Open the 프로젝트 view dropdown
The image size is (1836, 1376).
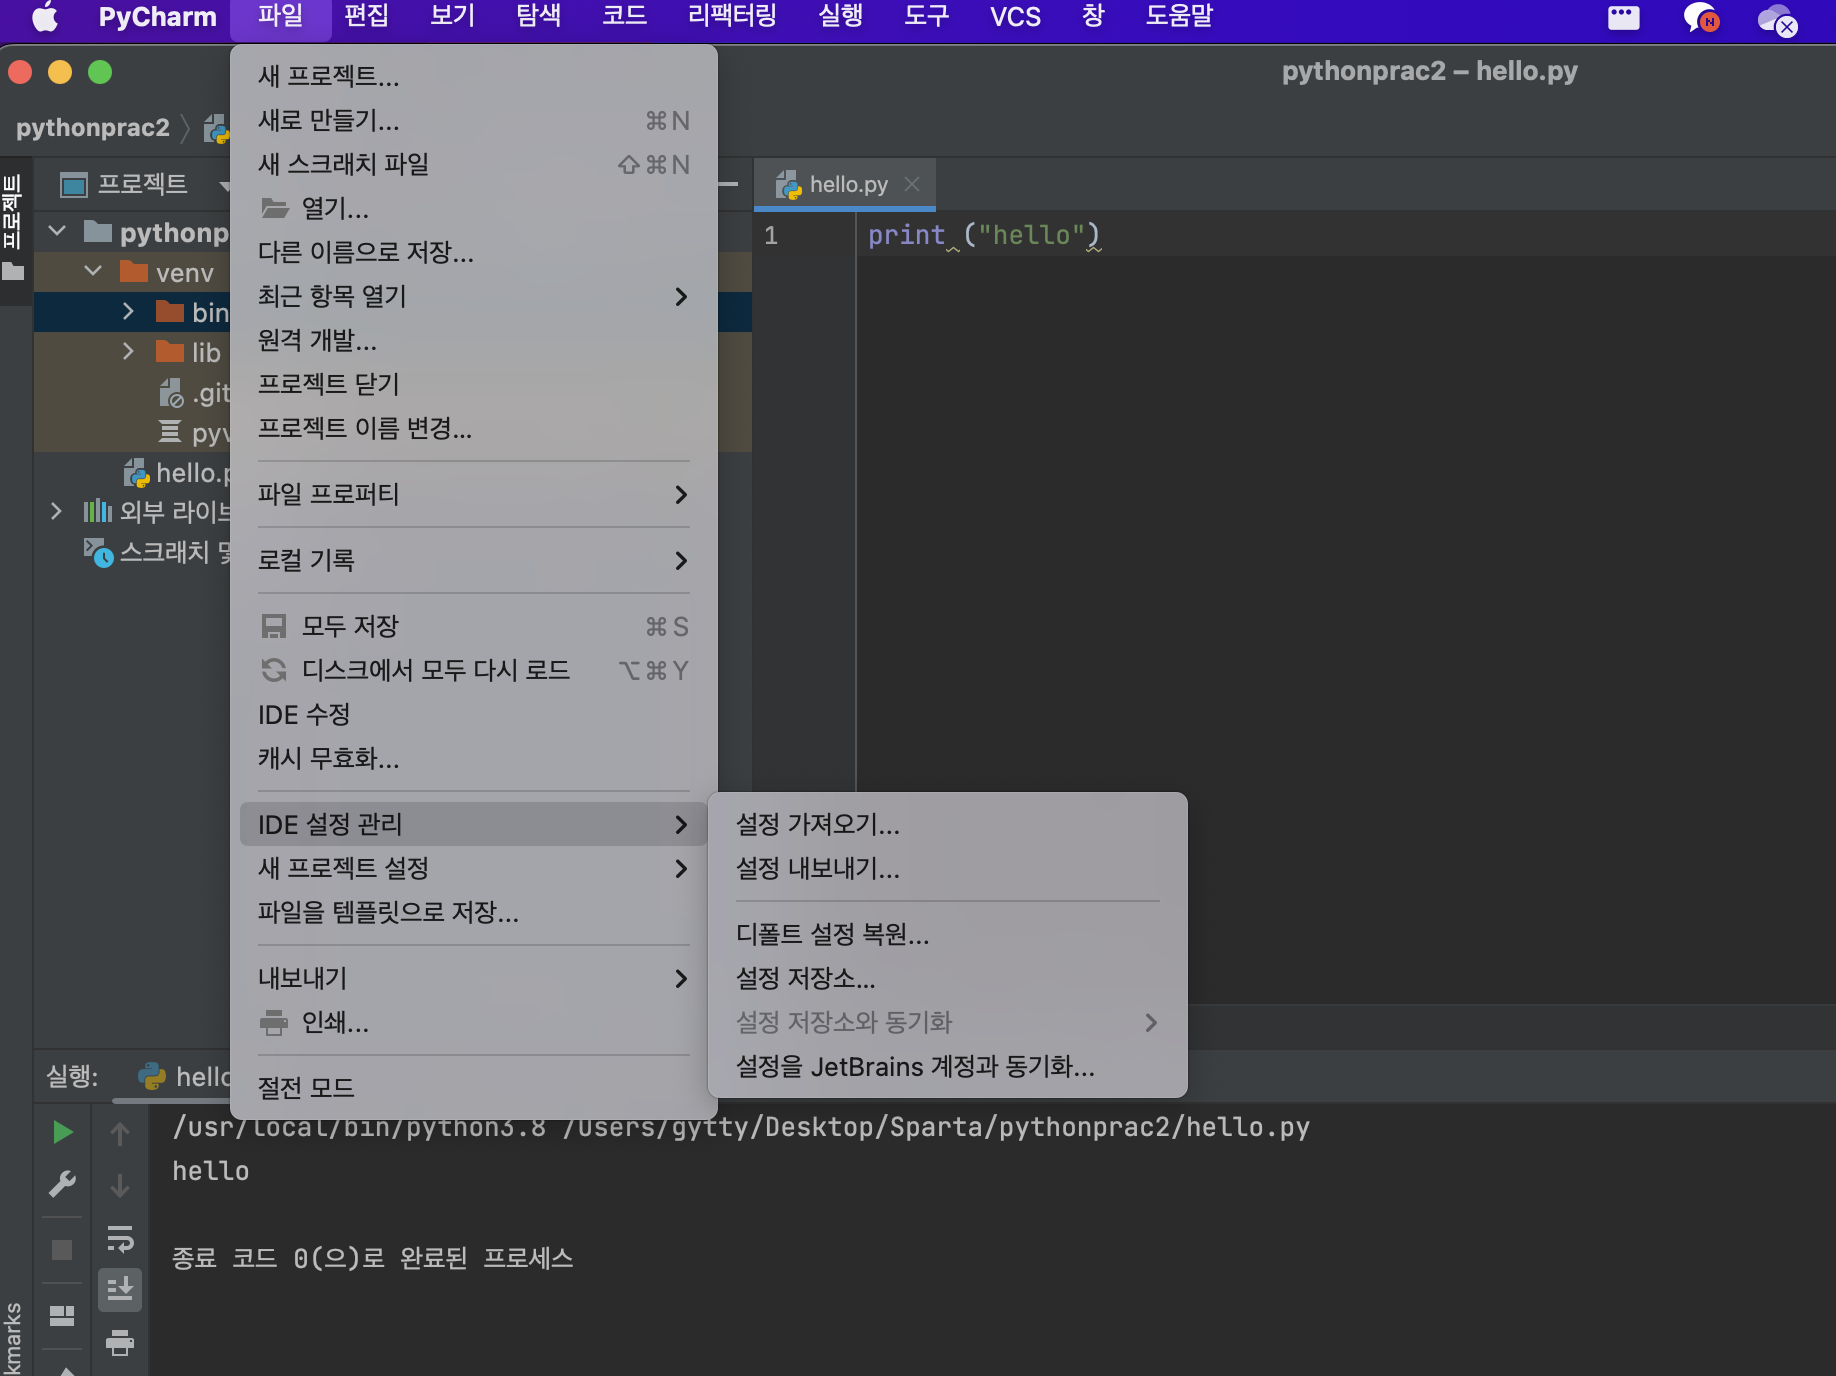tap(223, 185)
